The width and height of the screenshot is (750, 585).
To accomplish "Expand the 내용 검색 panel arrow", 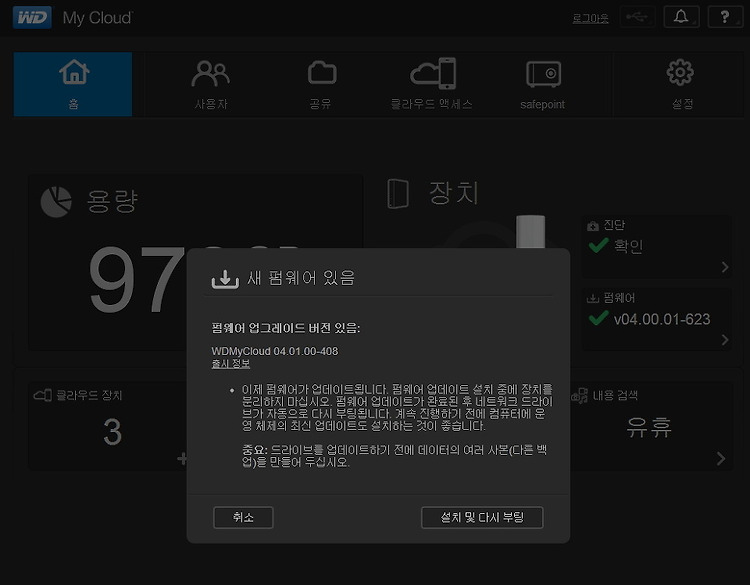I will [721, 459].
